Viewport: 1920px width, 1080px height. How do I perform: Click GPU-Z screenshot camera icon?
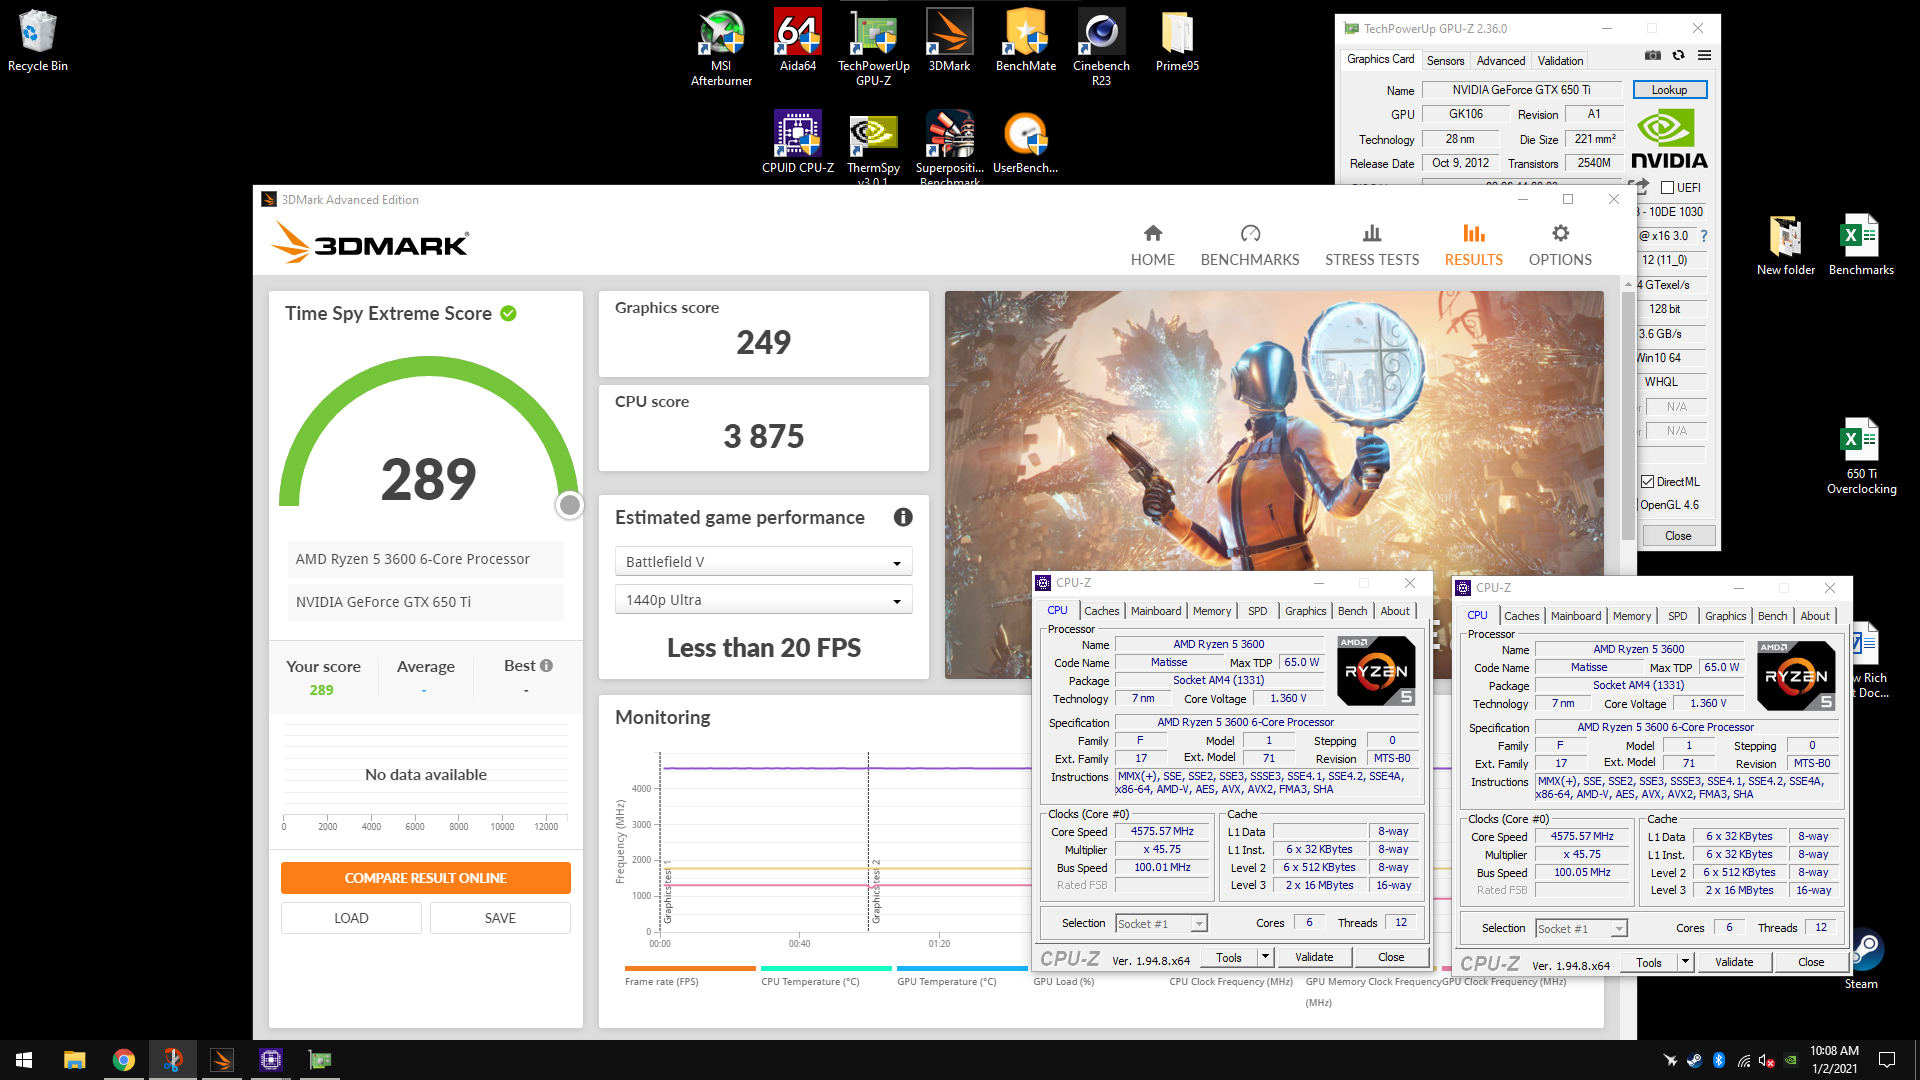tap(1653, 55)
